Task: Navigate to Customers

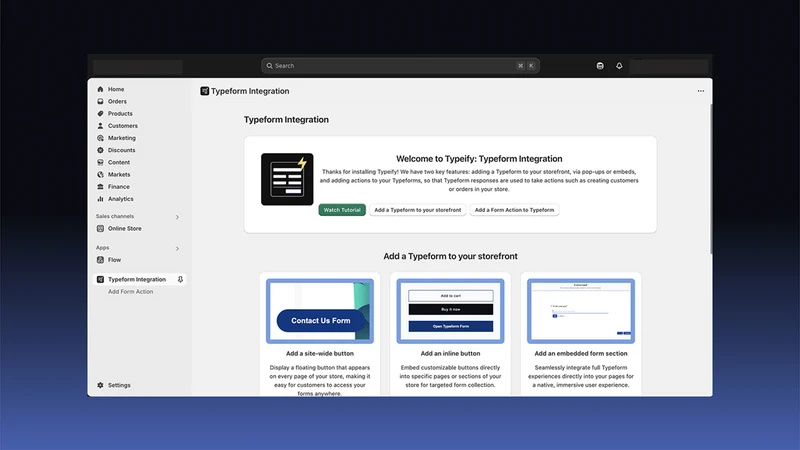Action: pyautogui.click(x=122, y=126)
